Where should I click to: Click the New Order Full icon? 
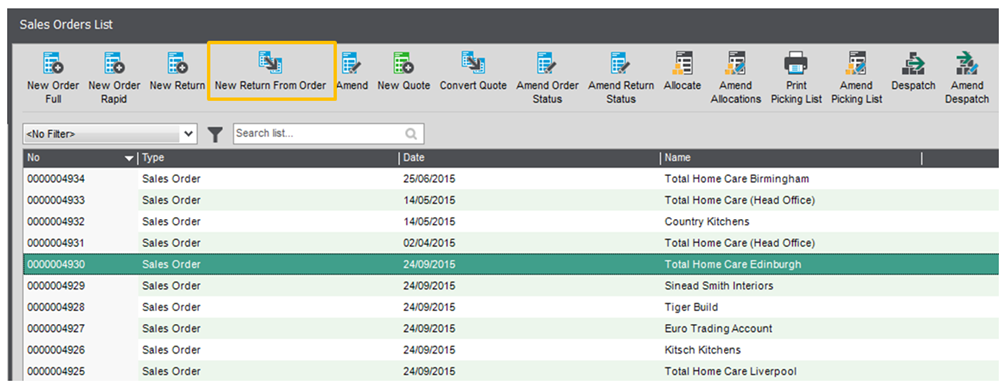53,64
